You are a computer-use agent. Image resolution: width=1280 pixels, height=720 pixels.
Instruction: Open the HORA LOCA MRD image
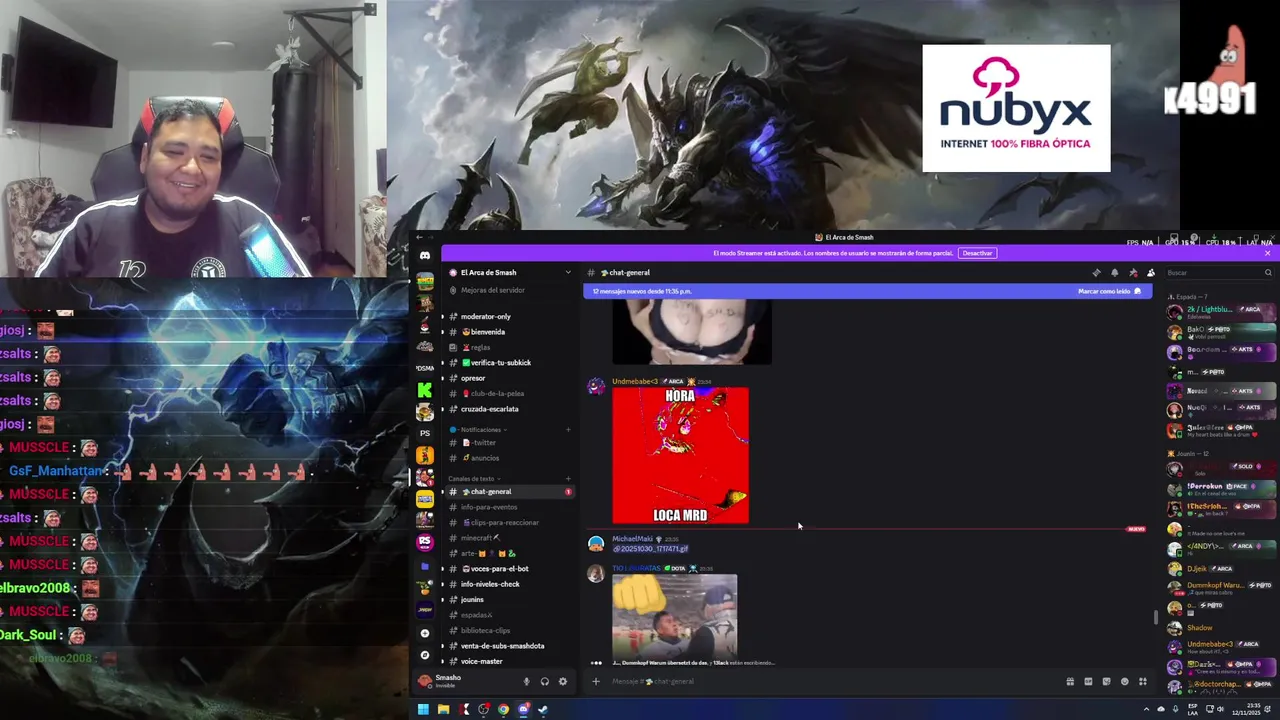pos(680,455)
